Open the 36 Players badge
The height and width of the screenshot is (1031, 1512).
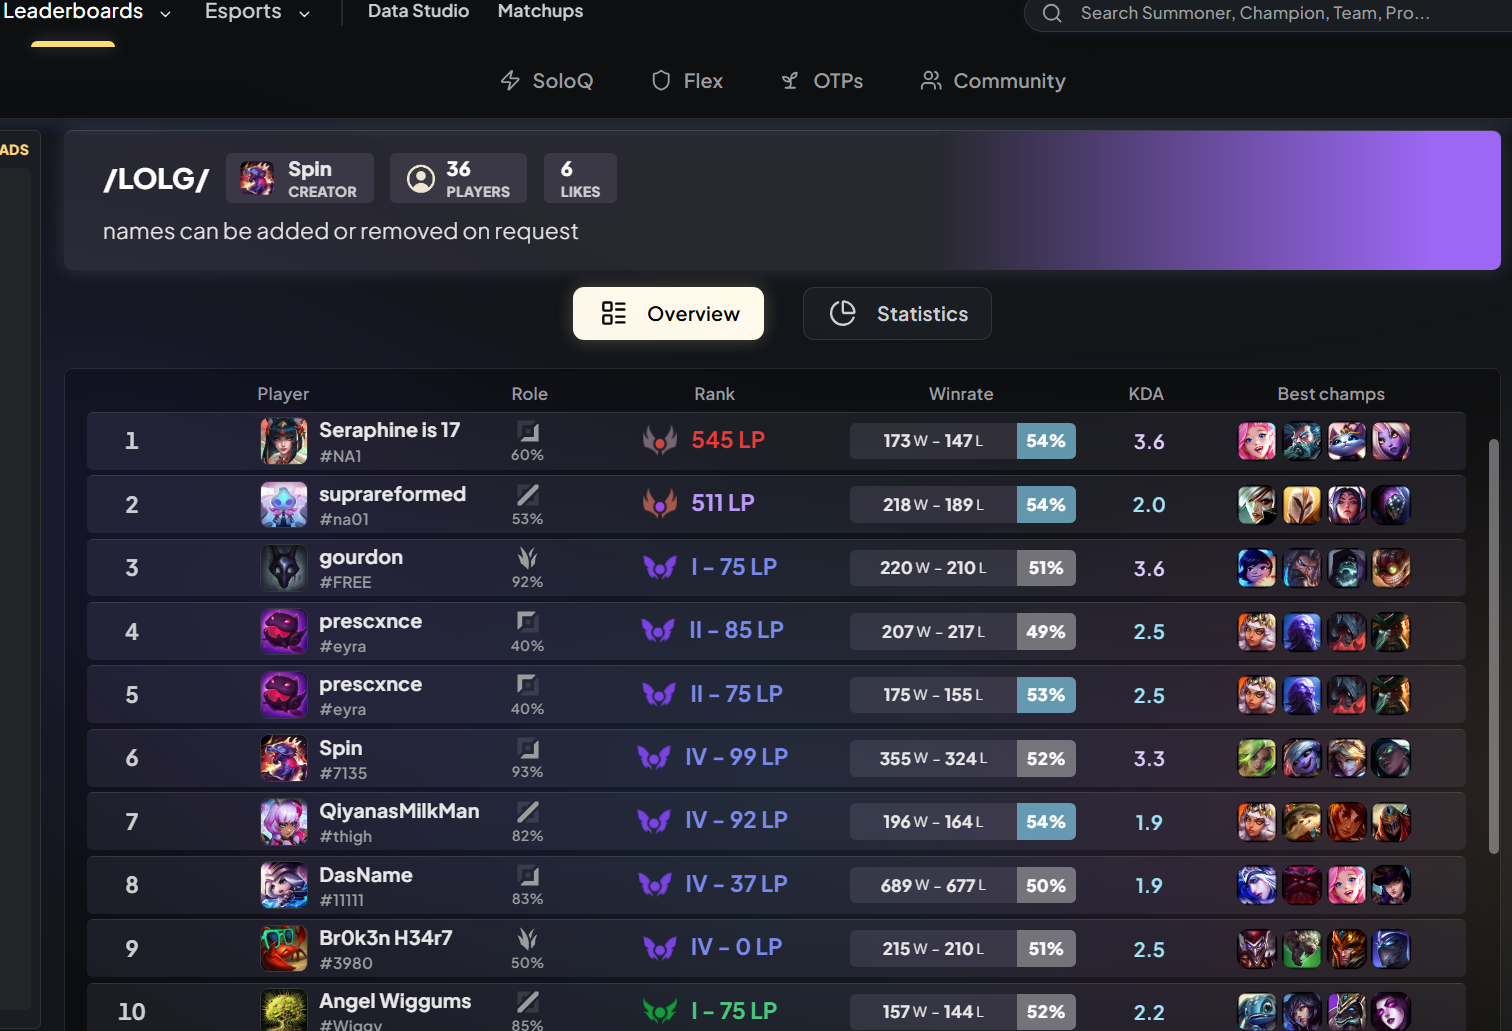pyautogui.click(x=458, y=178)
